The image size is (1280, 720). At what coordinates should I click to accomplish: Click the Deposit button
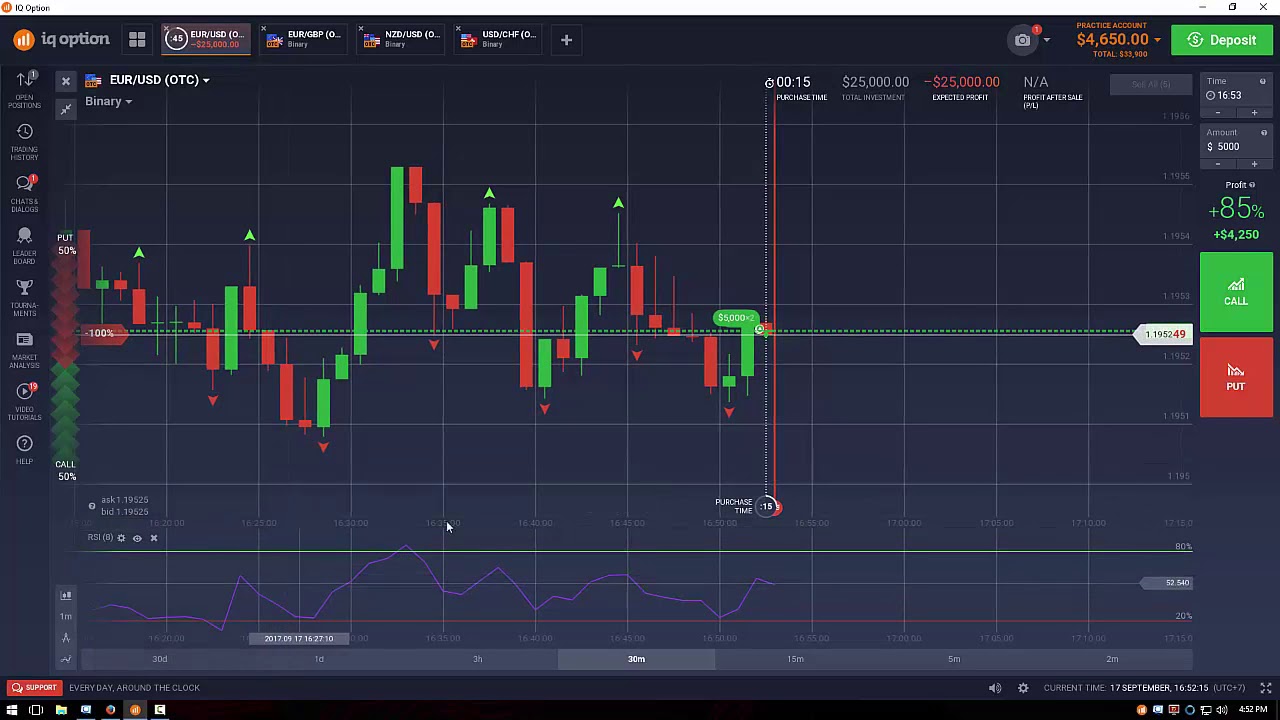coord(1222,40)
